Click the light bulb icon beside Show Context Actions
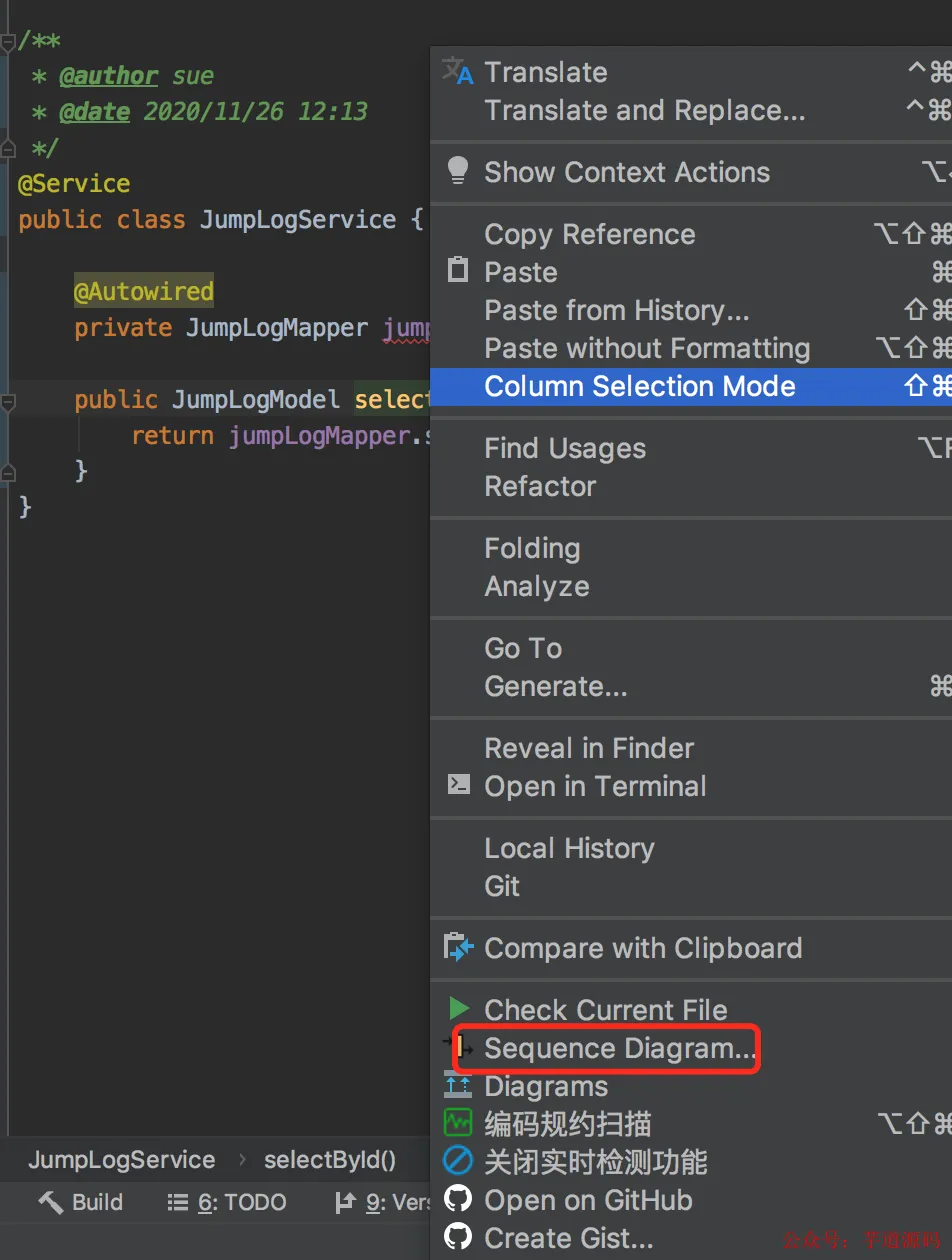The width and height of the screenshot is (952, 1260). [458, 171]
